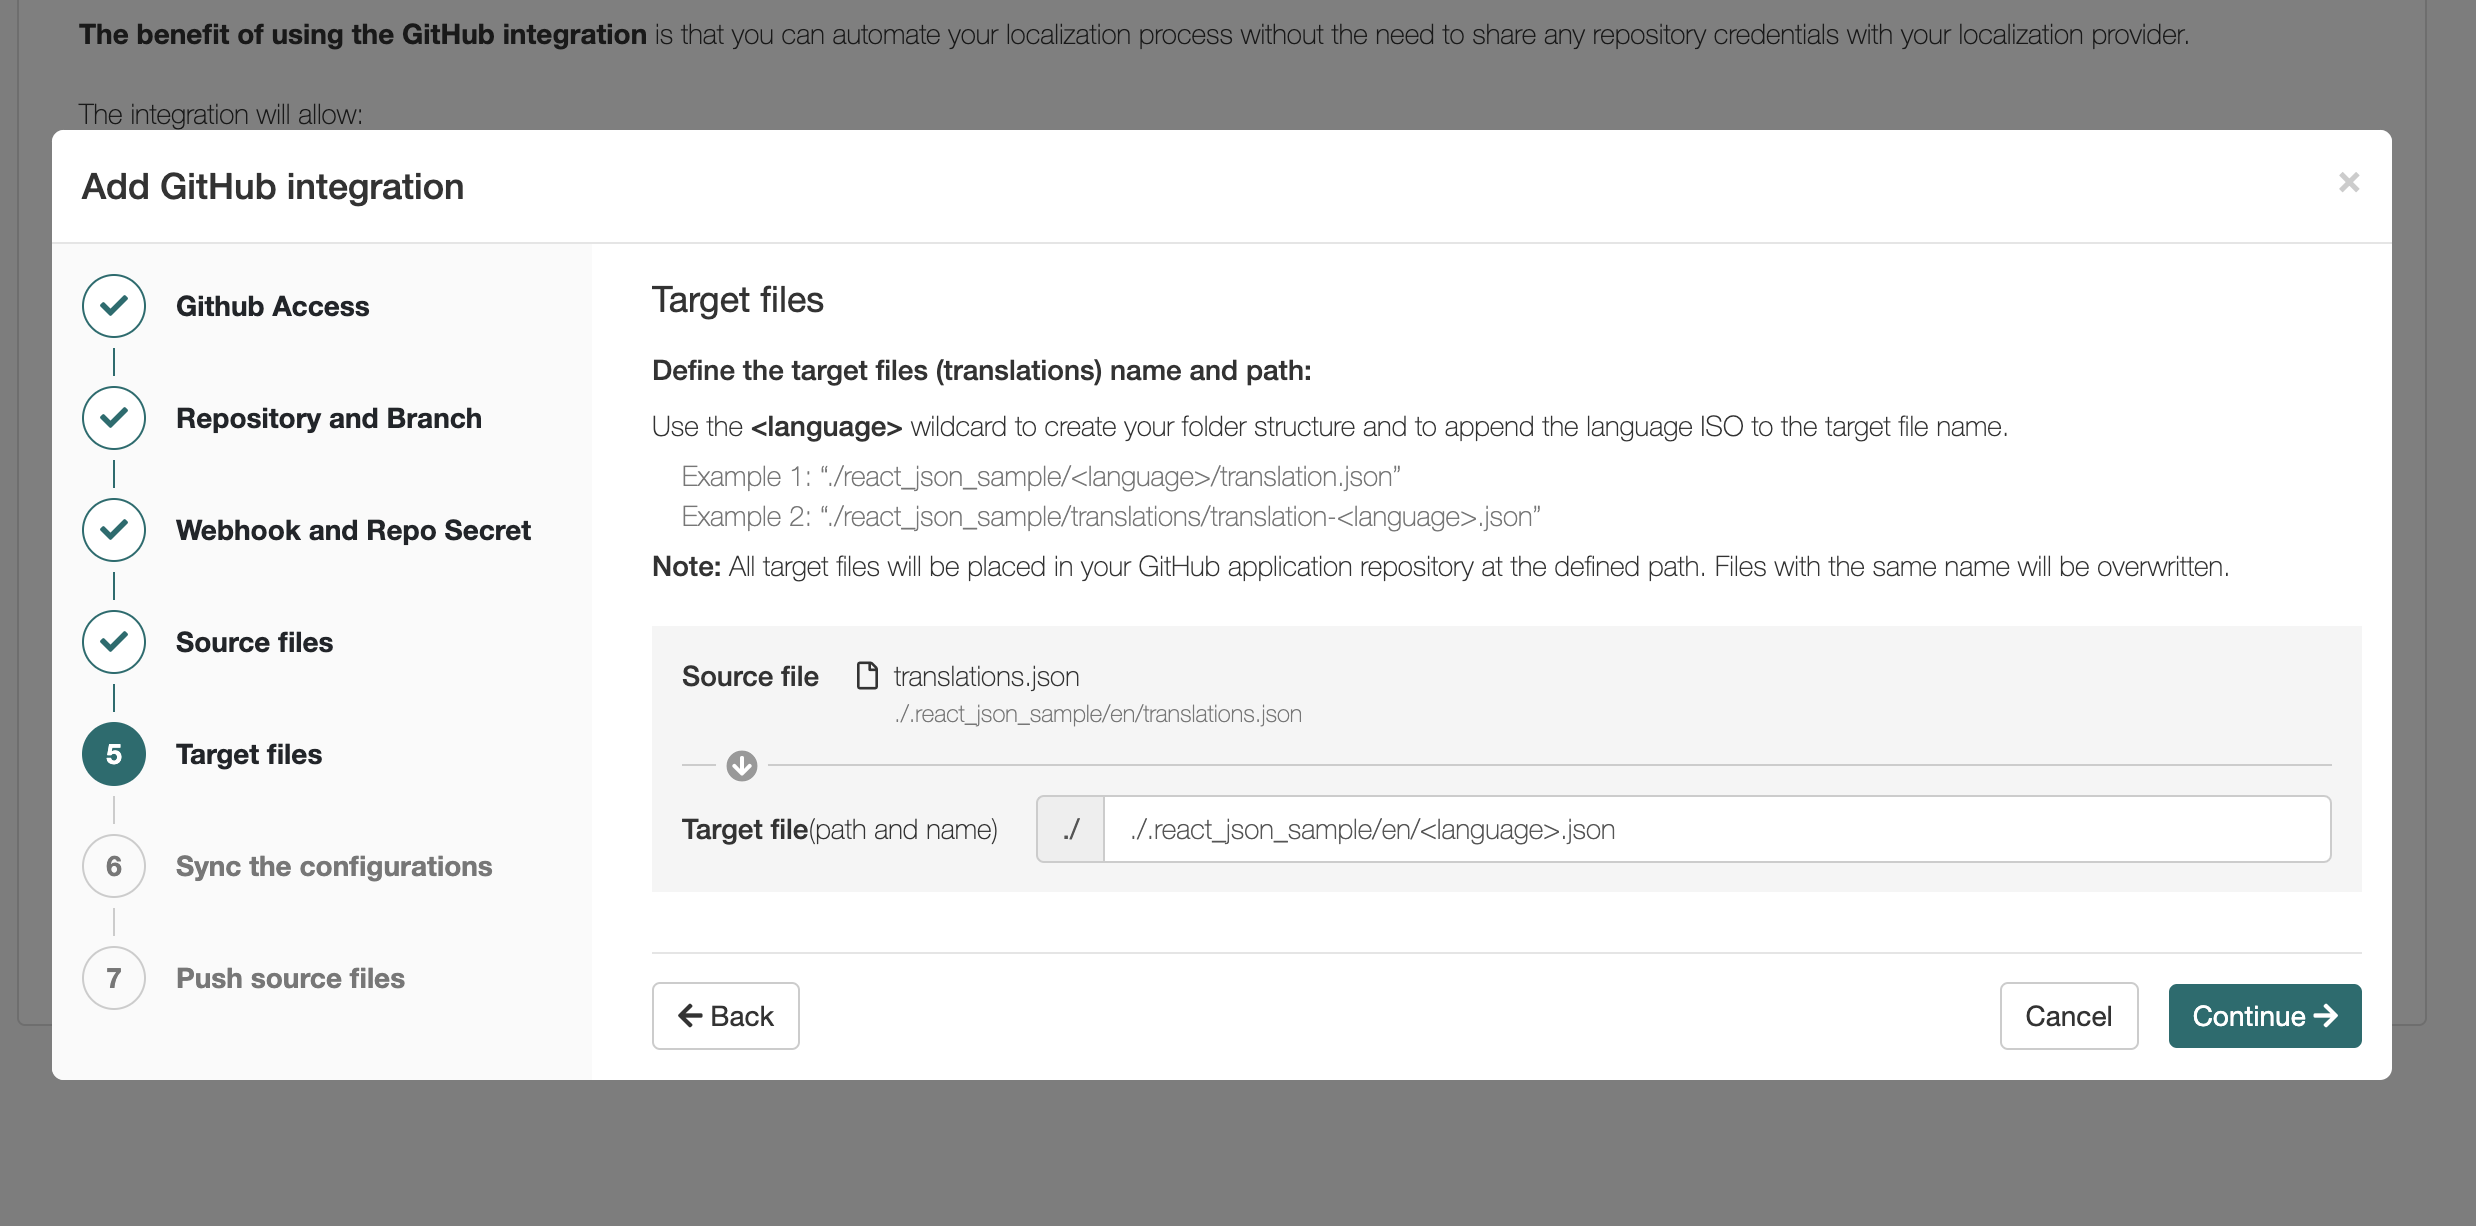Click the step 5 circle icon
This screenshot has width=2476, height=1226.
tap(114, 754)
